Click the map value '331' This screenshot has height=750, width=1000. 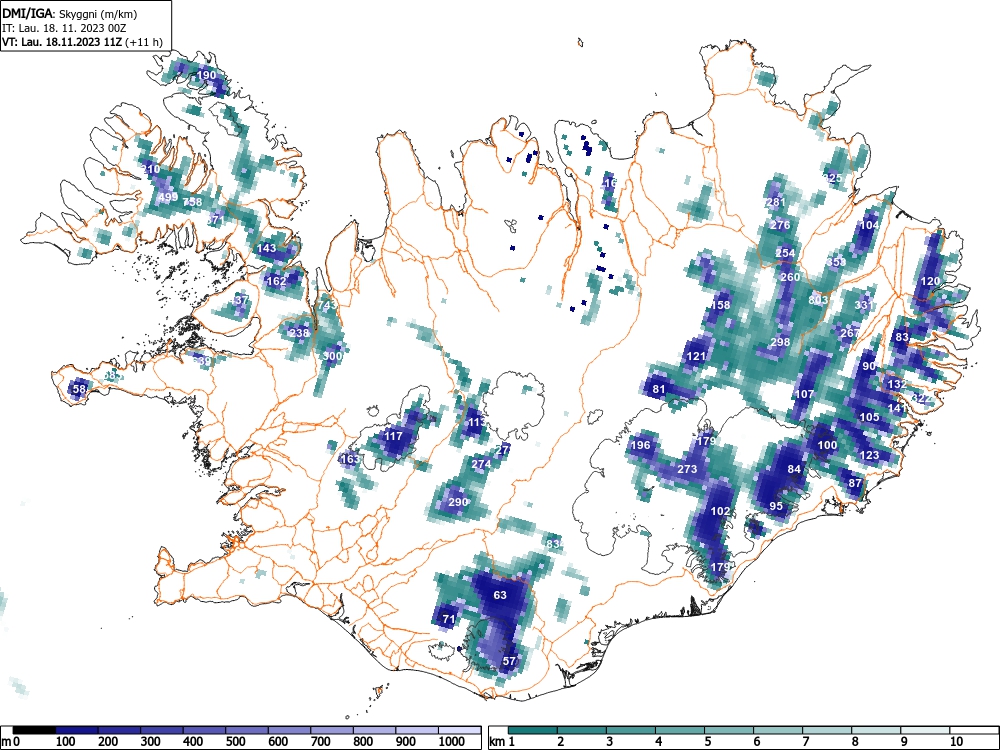pyautogui.click(x=864, y=305)
